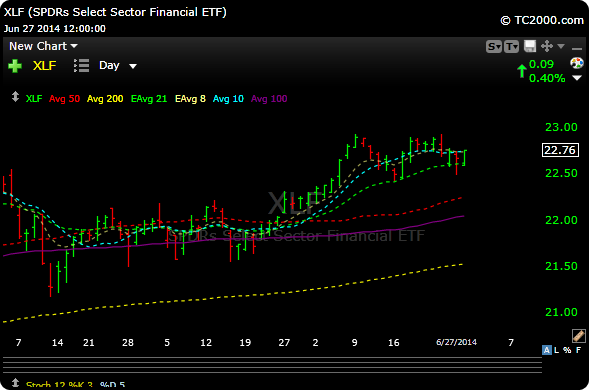Open the watchlist list icon beside XLF
This screenshot has height=390, width=589.
coord(82,65)
